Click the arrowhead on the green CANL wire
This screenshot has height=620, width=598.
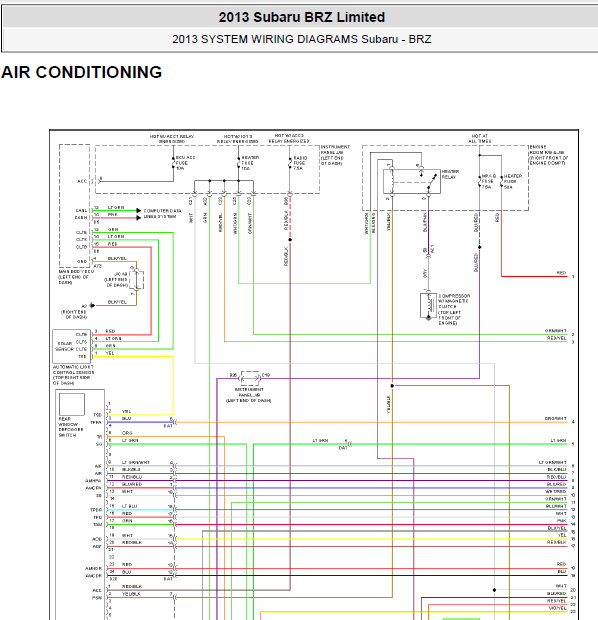[138, 210]
